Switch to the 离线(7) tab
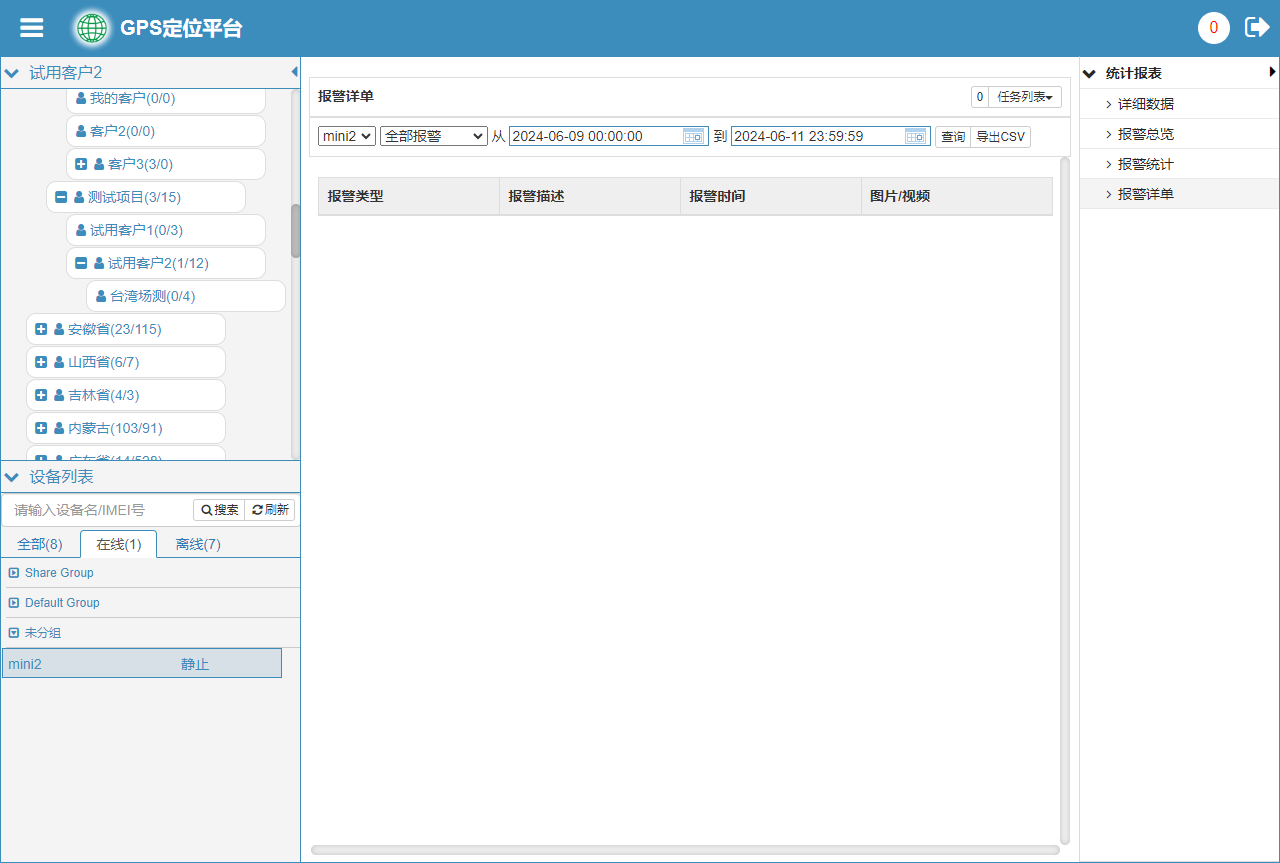 coord(198,544)
